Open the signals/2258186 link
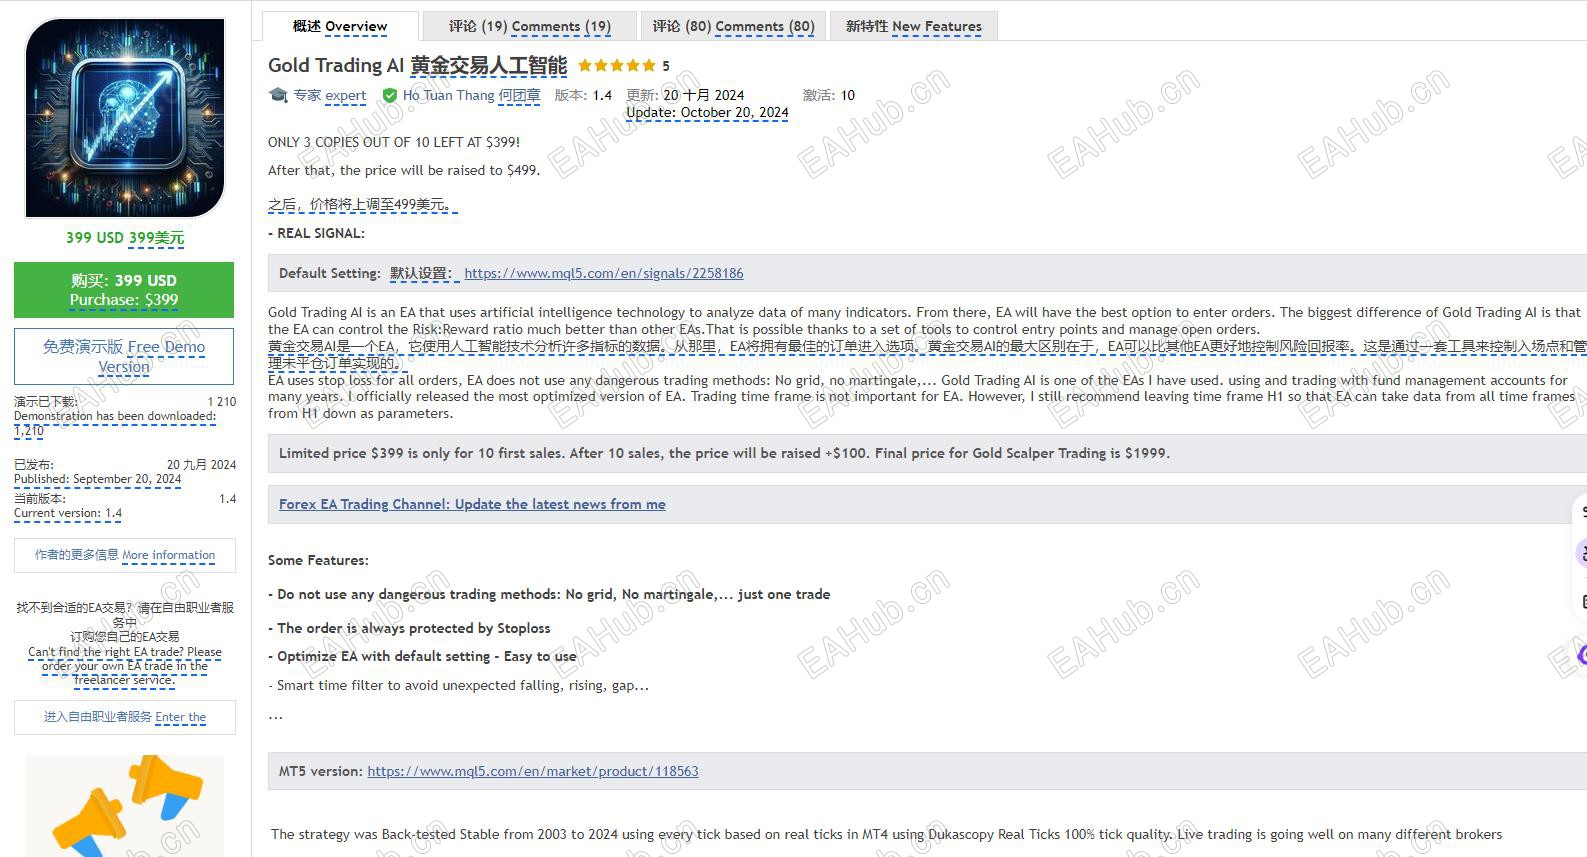This screenshot has width=1587, height=857. click(604, 273)
